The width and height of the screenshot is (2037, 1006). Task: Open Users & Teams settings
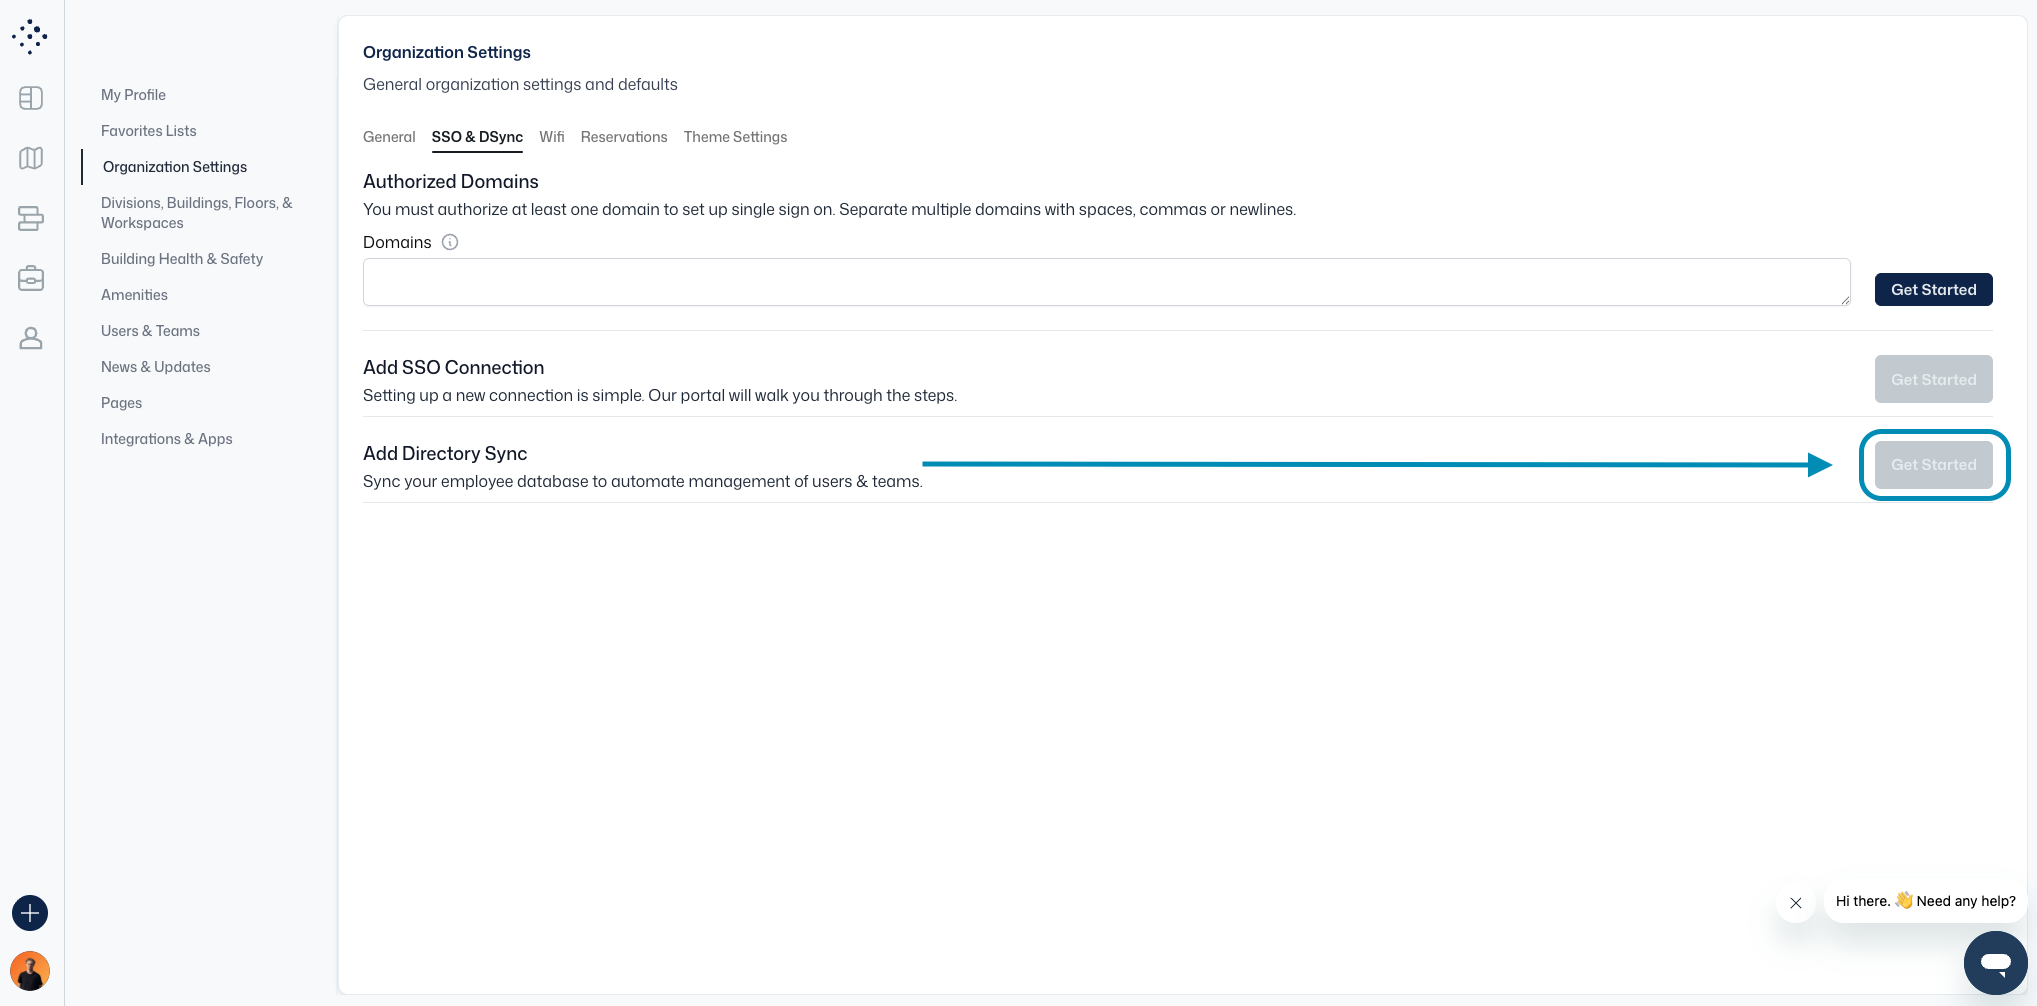(150, 331)
